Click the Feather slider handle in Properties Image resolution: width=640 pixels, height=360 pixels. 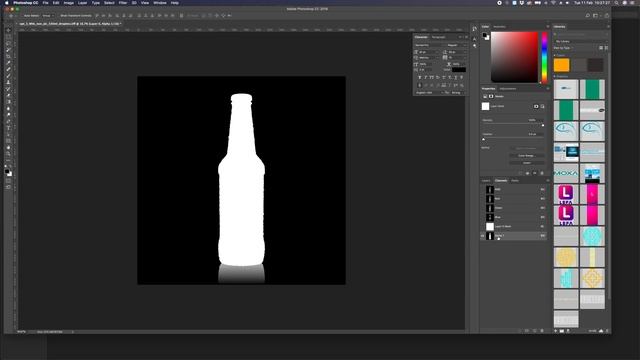(484, 139)
